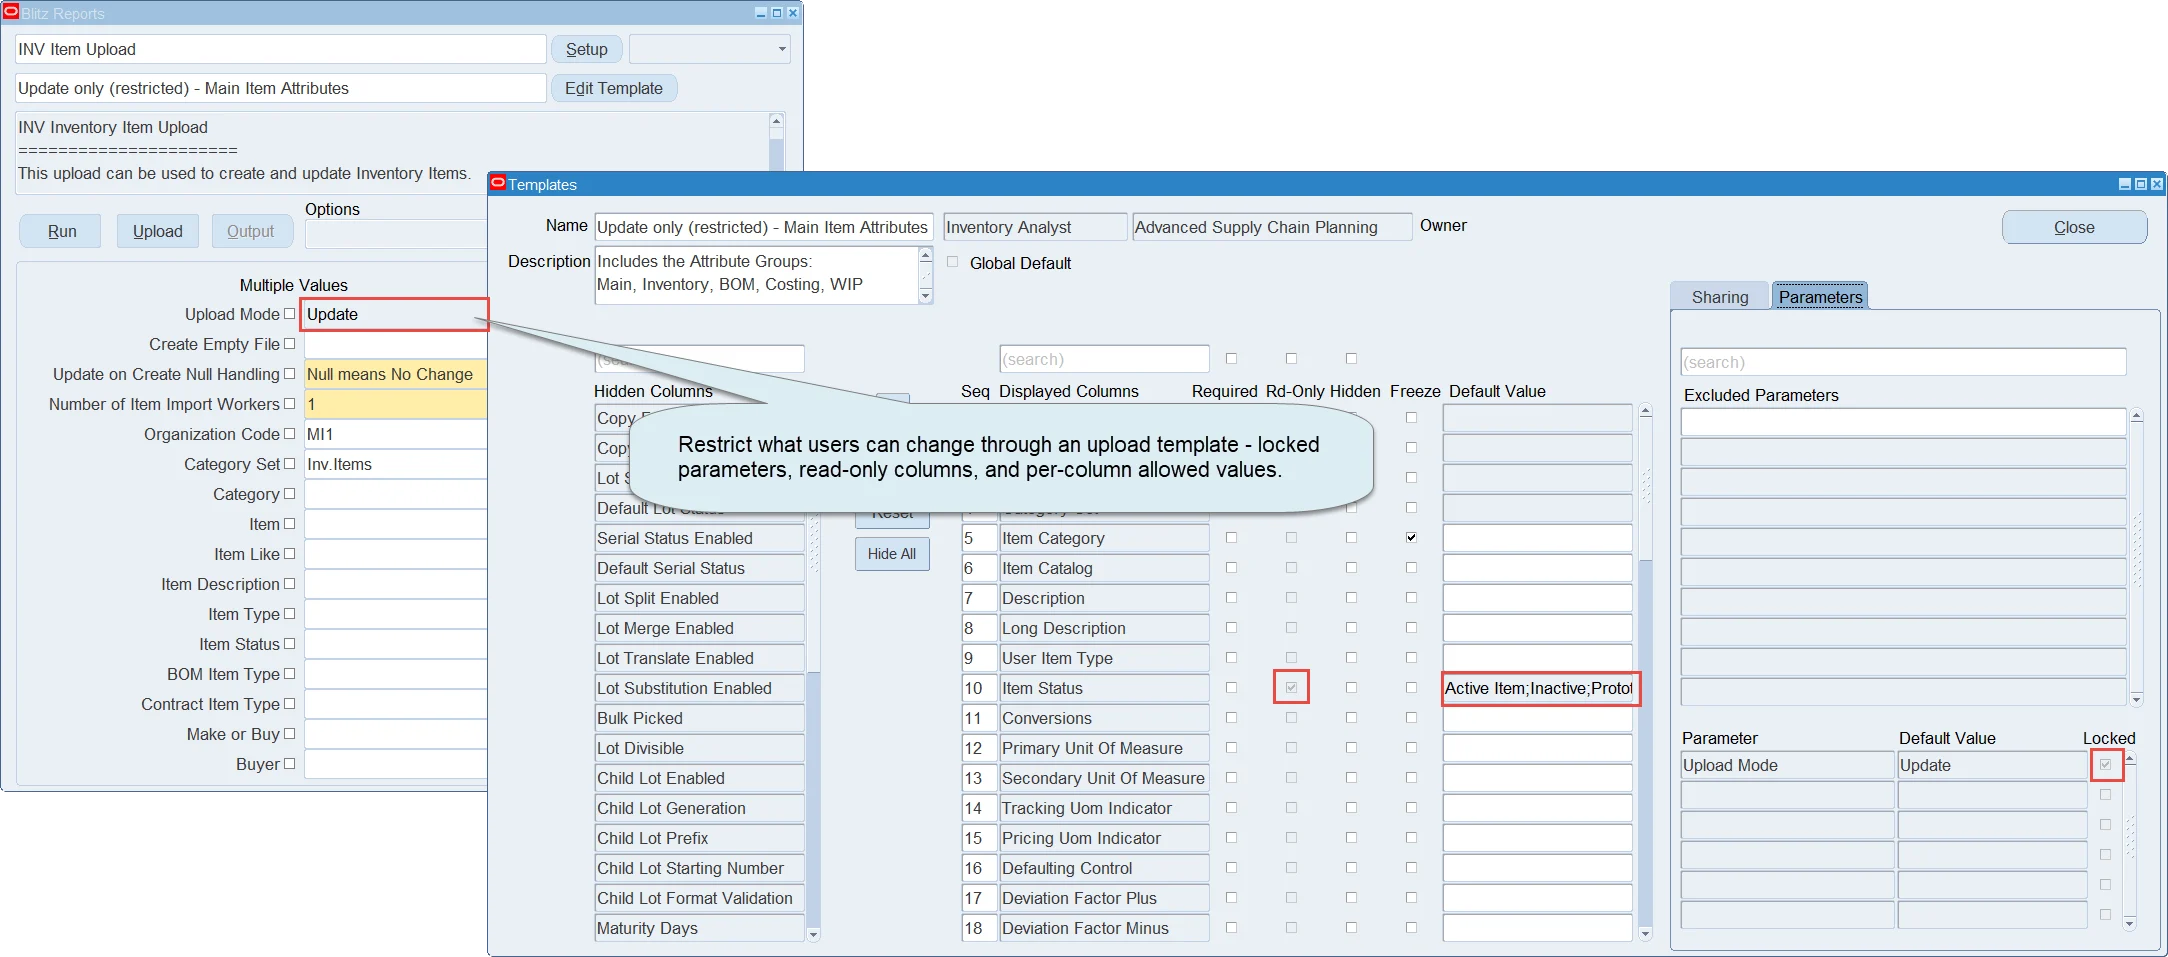Toggle Required checkbox for Long Description
This screenshot has height=957, width=2168.
point(1231,628)
